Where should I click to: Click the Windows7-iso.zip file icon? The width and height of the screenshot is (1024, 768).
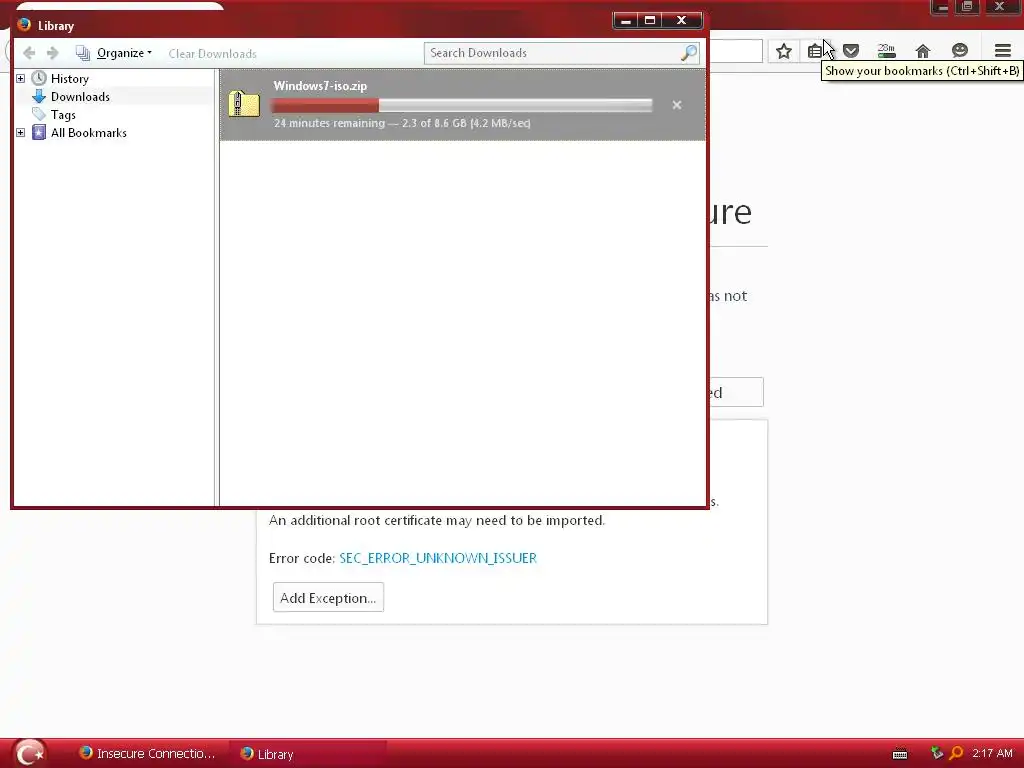[244, 104]
